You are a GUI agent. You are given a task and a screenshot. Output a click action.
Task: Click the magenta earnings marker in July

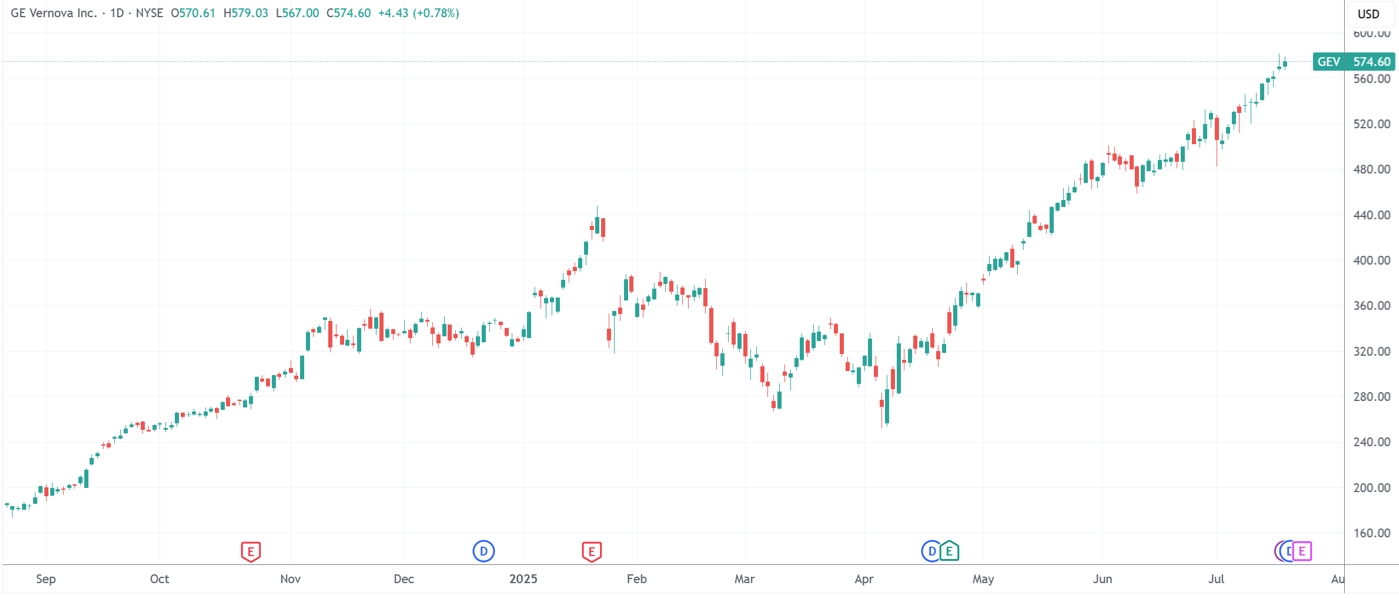click(x=1301, y=550)
